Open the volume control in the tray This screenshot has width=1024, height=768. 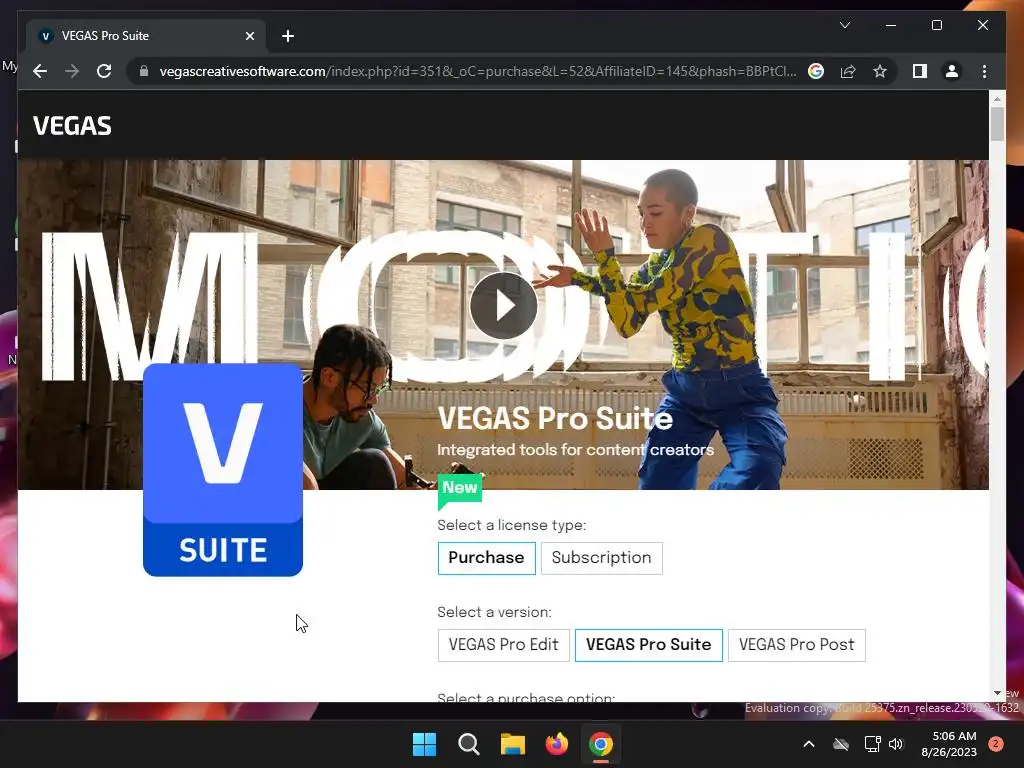pos(896,744)
